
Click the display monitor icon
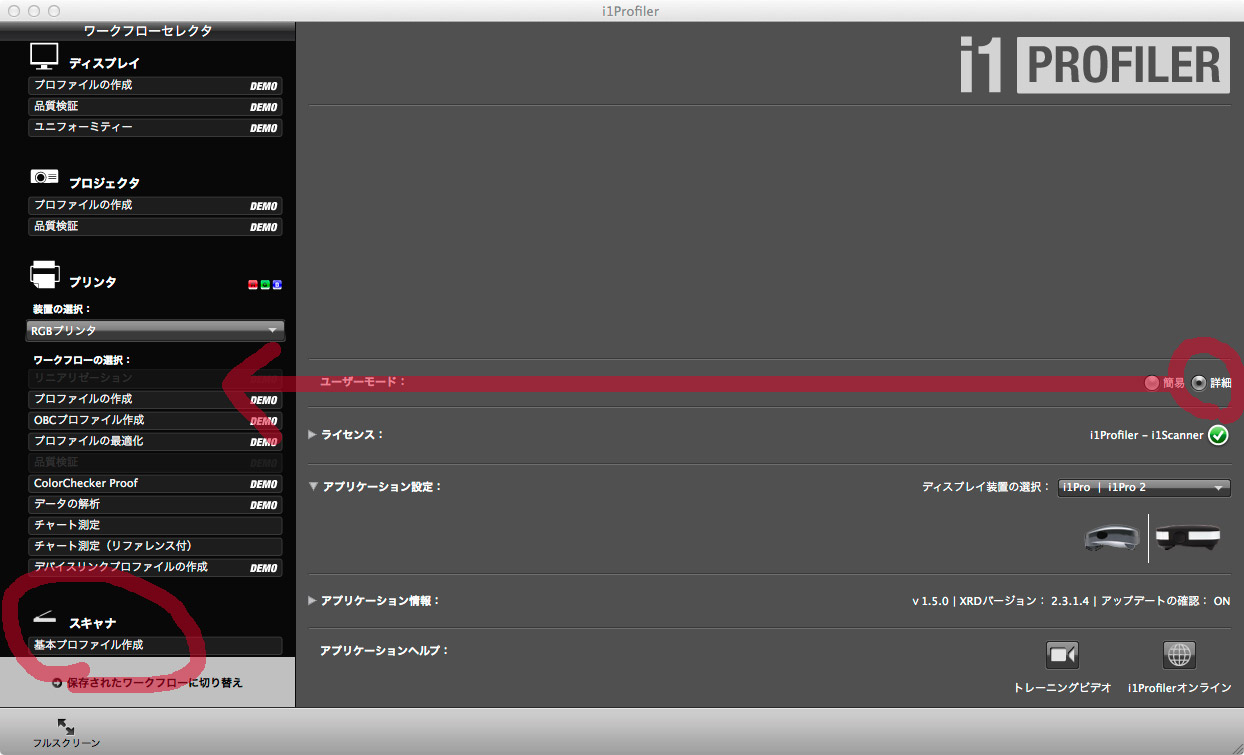coord(44,56)
